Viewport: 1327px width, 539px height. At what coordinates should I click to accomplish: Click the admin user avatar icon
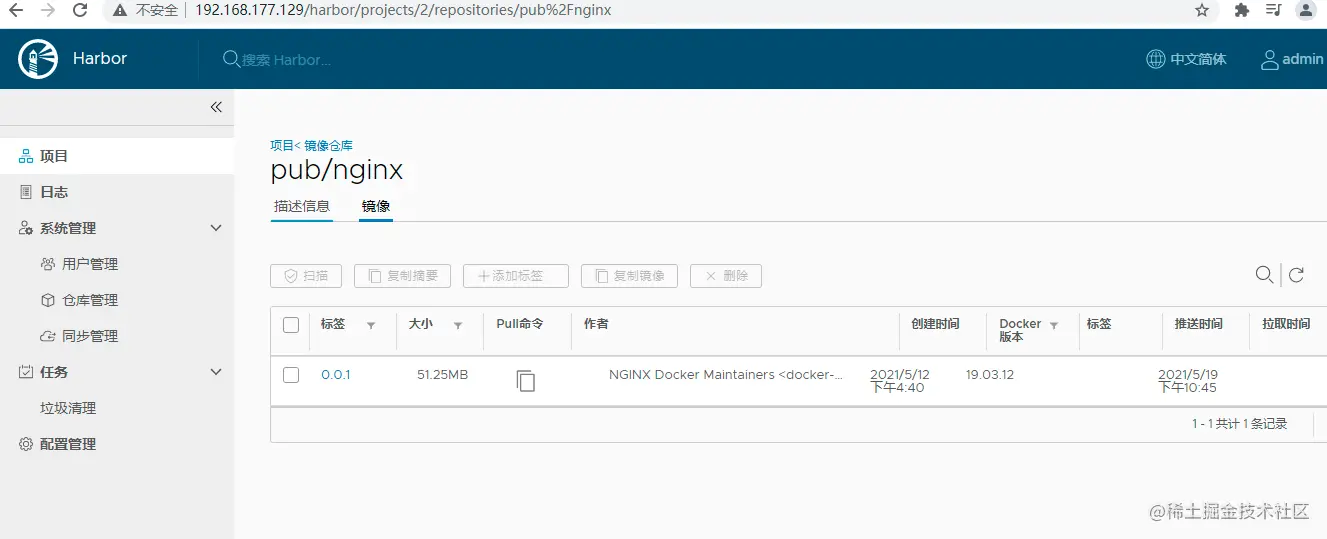point(1270,59)
